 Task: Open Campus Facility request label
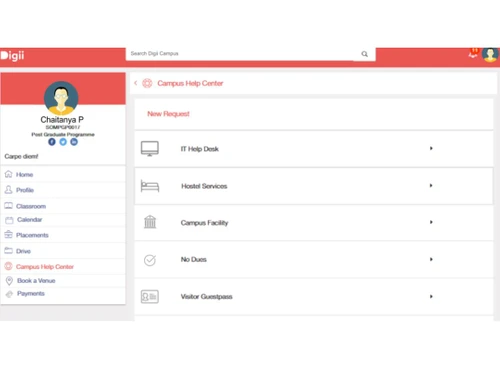[204, 223]
